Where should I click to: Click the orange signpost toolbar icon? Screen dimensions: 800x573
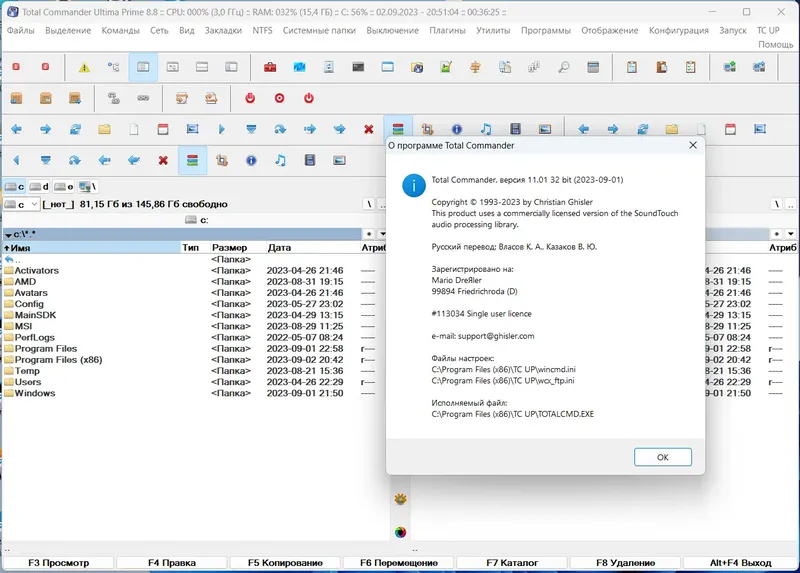[476, 67]
